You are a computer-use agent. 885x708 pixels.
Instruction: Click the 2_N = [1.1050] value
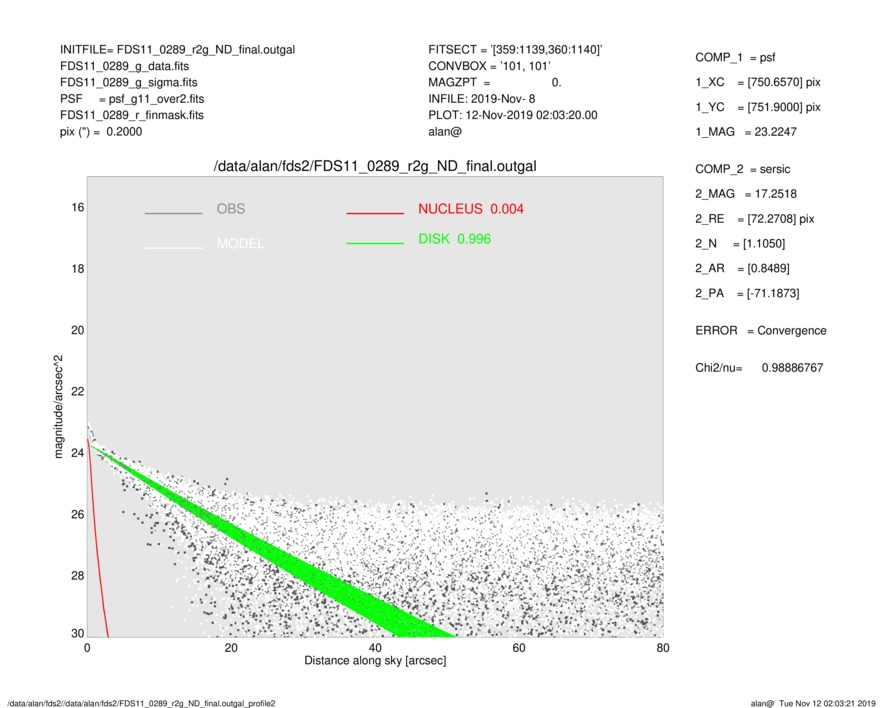[740, 244]
